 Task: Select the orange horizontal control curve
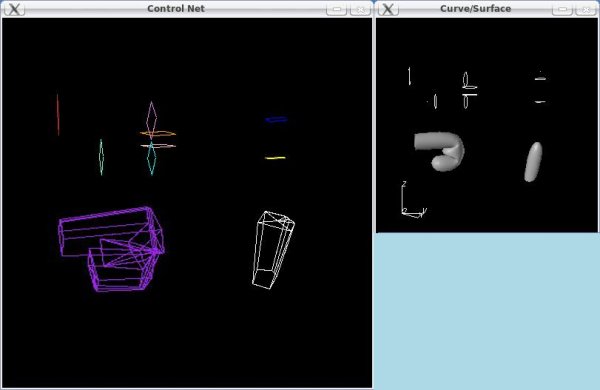pos(158,134)
